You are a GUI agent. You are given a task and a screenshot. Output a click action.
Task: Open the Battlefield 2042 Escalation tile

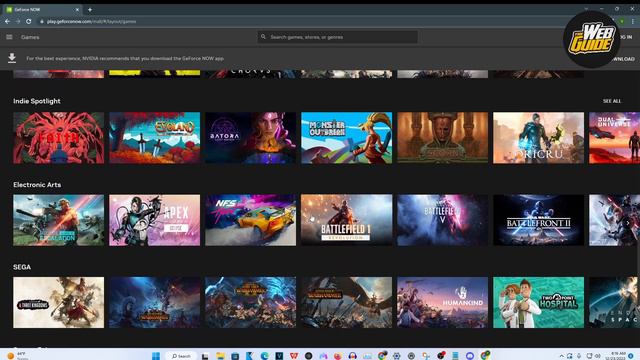pyautogui.click(x=58, y=220)
